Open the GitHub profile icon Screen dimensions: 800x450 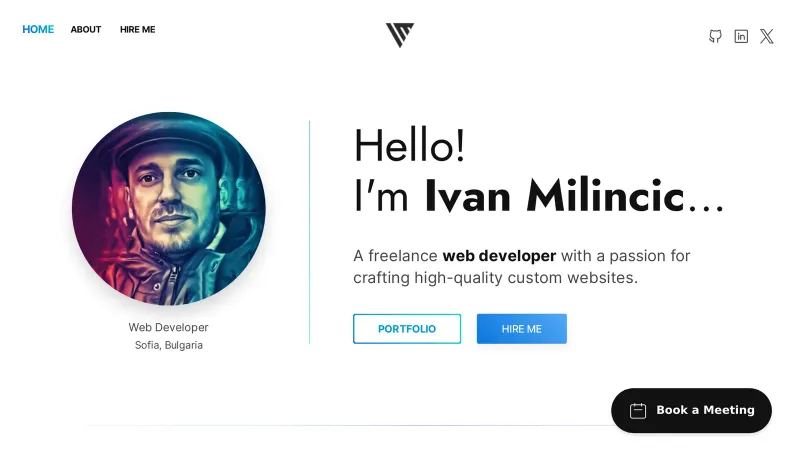pos(715,36)
